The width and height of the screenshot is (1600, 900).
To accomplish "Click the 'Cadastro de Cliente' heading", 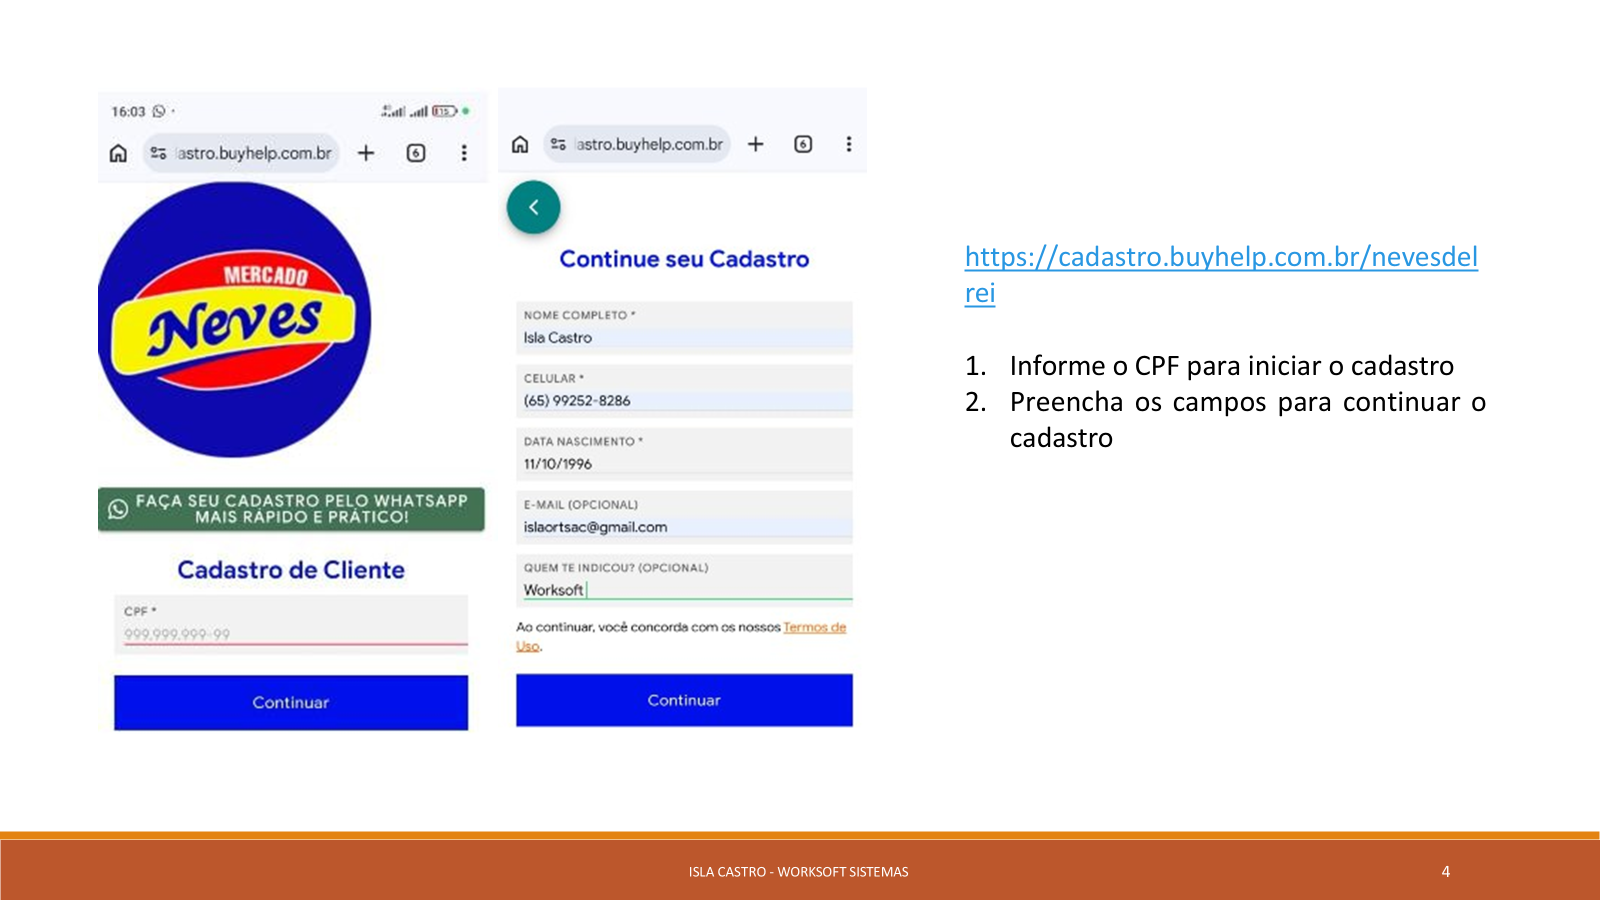I will coord(291,570).
